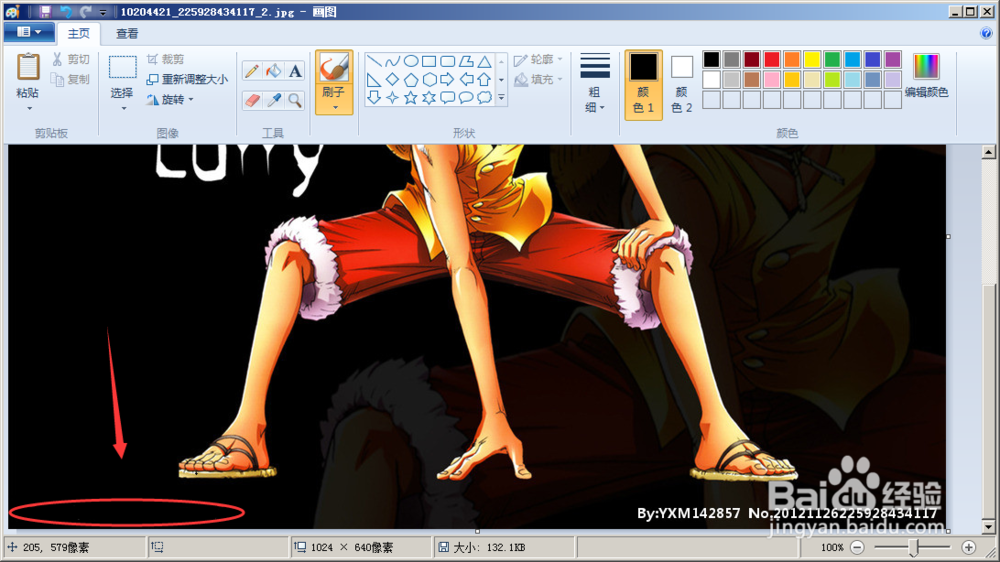
Task: Choose the Pentagon shape
Action: (411, 80)
